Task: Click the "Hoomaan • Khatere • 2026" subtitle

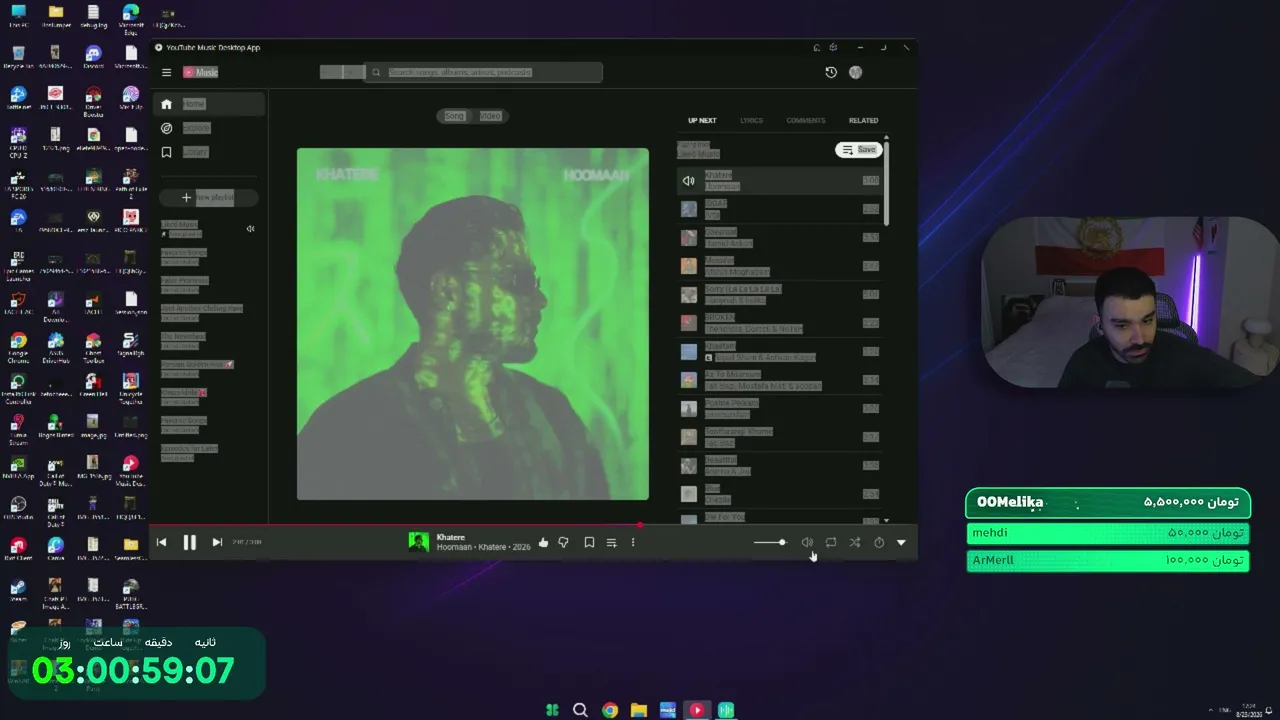Action: [484, 548]
